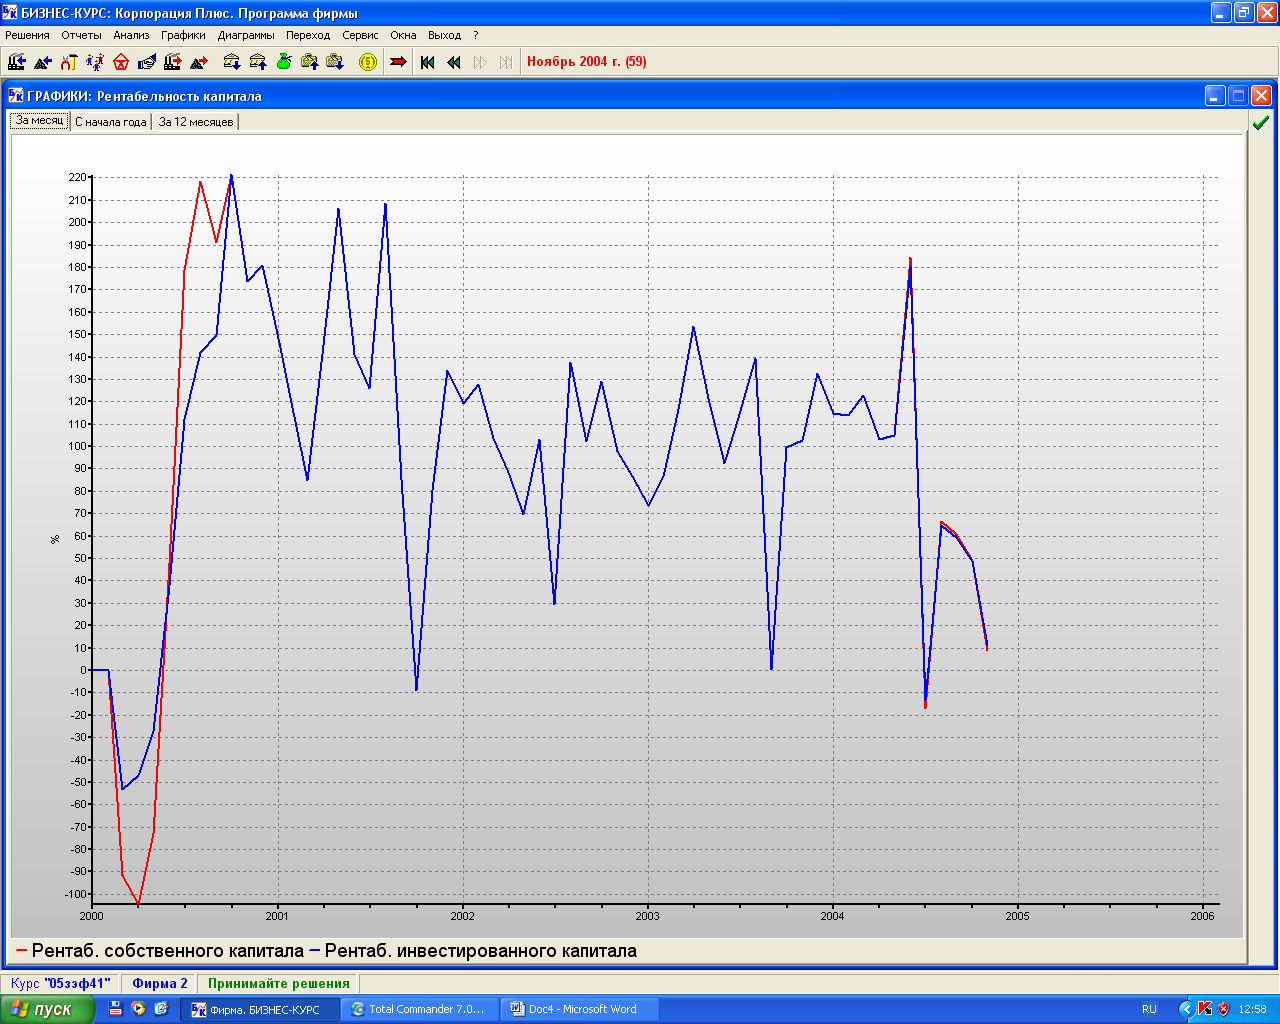The width and height of the screenshot is (1280, 1024).
Task: Open the Анализ menu
Action: tap(131, 35)
